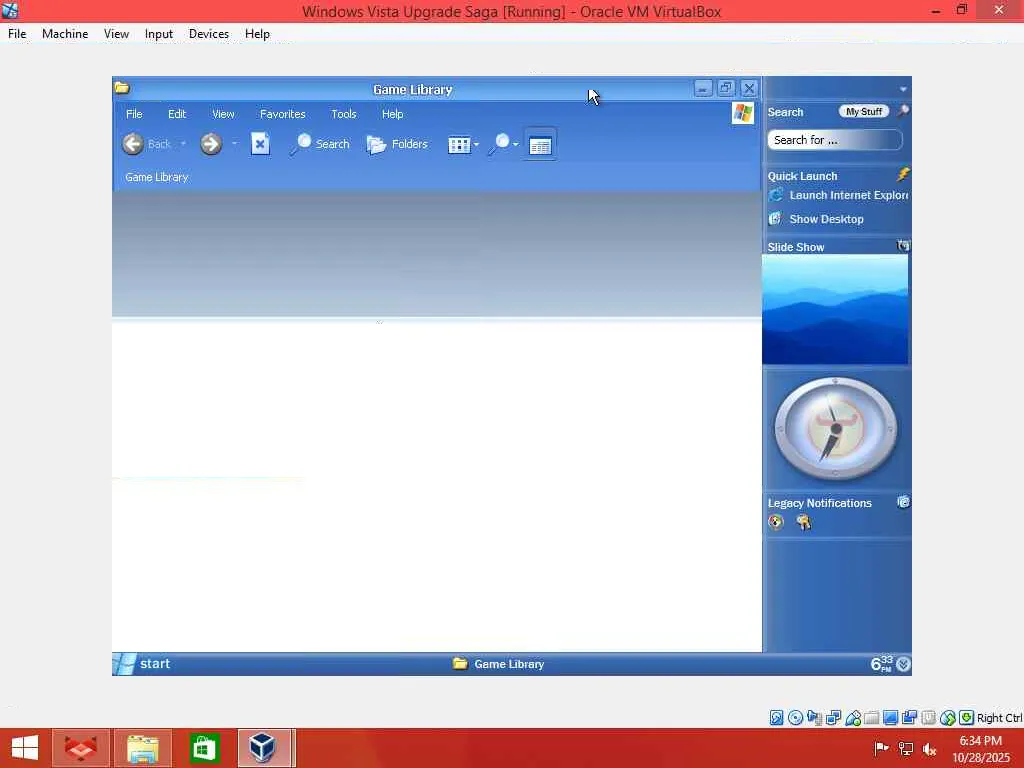Open the File menu in Game Library
Image resolution: width=1024 pixels, height=768 pixels.
[134, 114]
